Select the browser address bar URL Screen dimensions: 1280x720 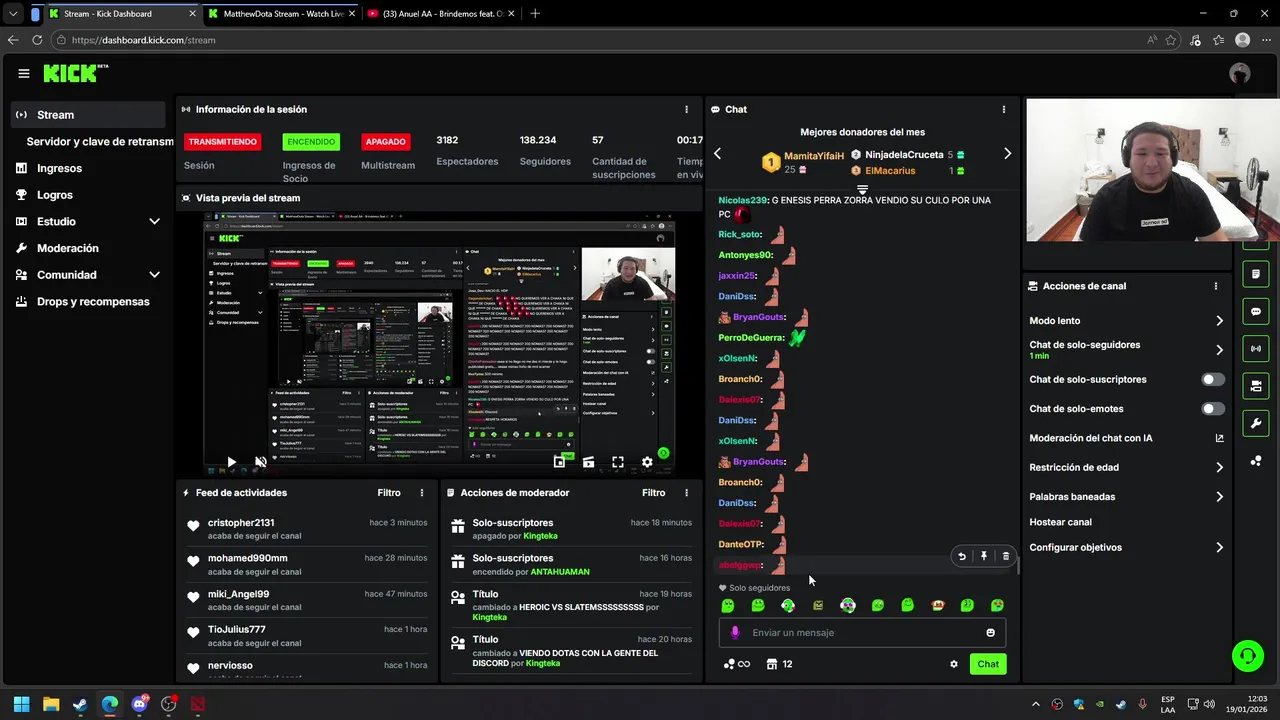coord(143,40)
